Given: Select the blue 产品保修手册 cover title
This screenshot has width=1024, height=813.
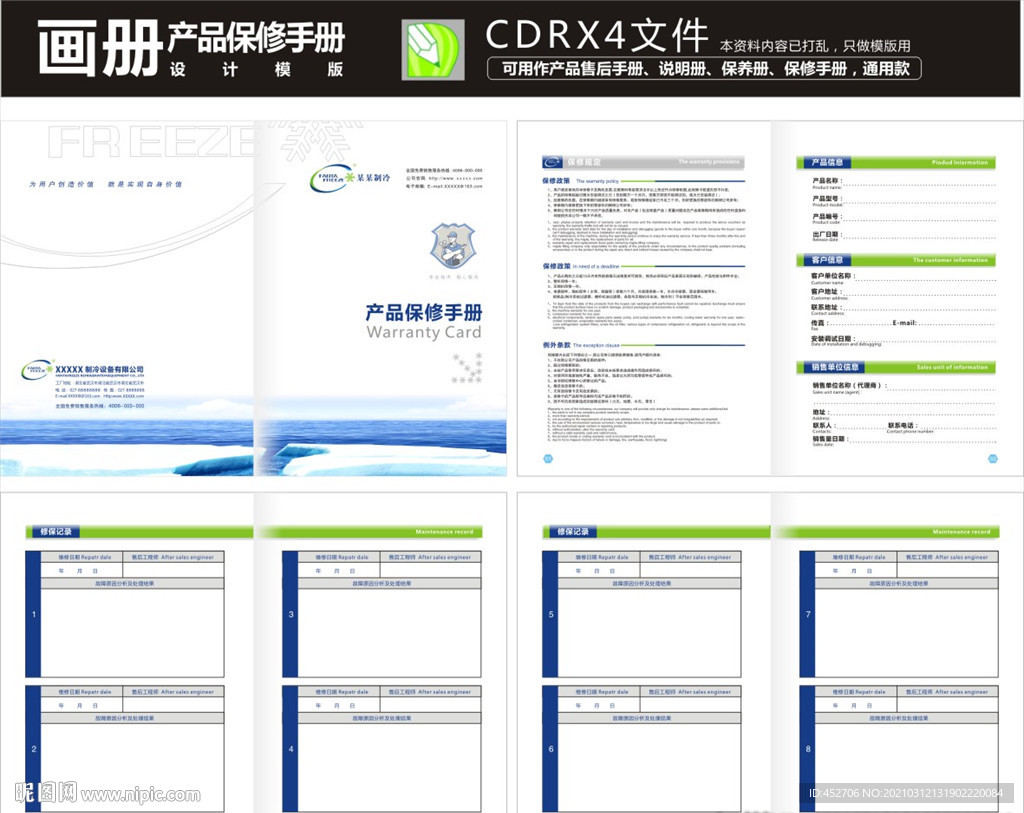Looking at the screenshot, I should pyautogui.click(x=423, y=312).
